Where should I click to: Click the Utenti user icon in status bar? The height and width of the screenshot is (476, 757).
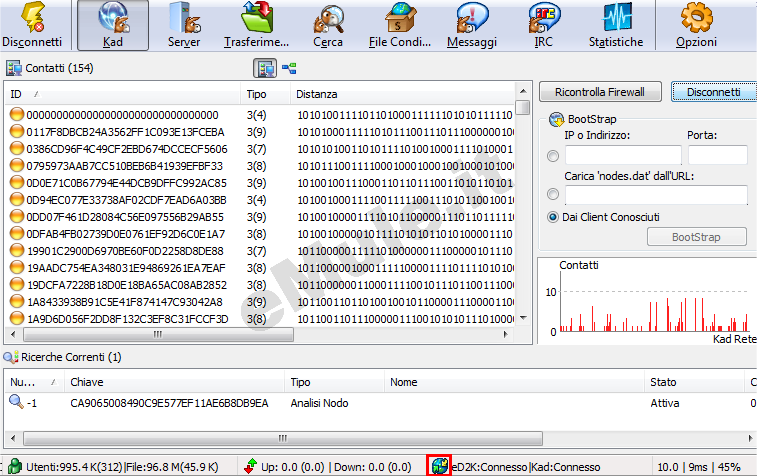click(15, 466)
